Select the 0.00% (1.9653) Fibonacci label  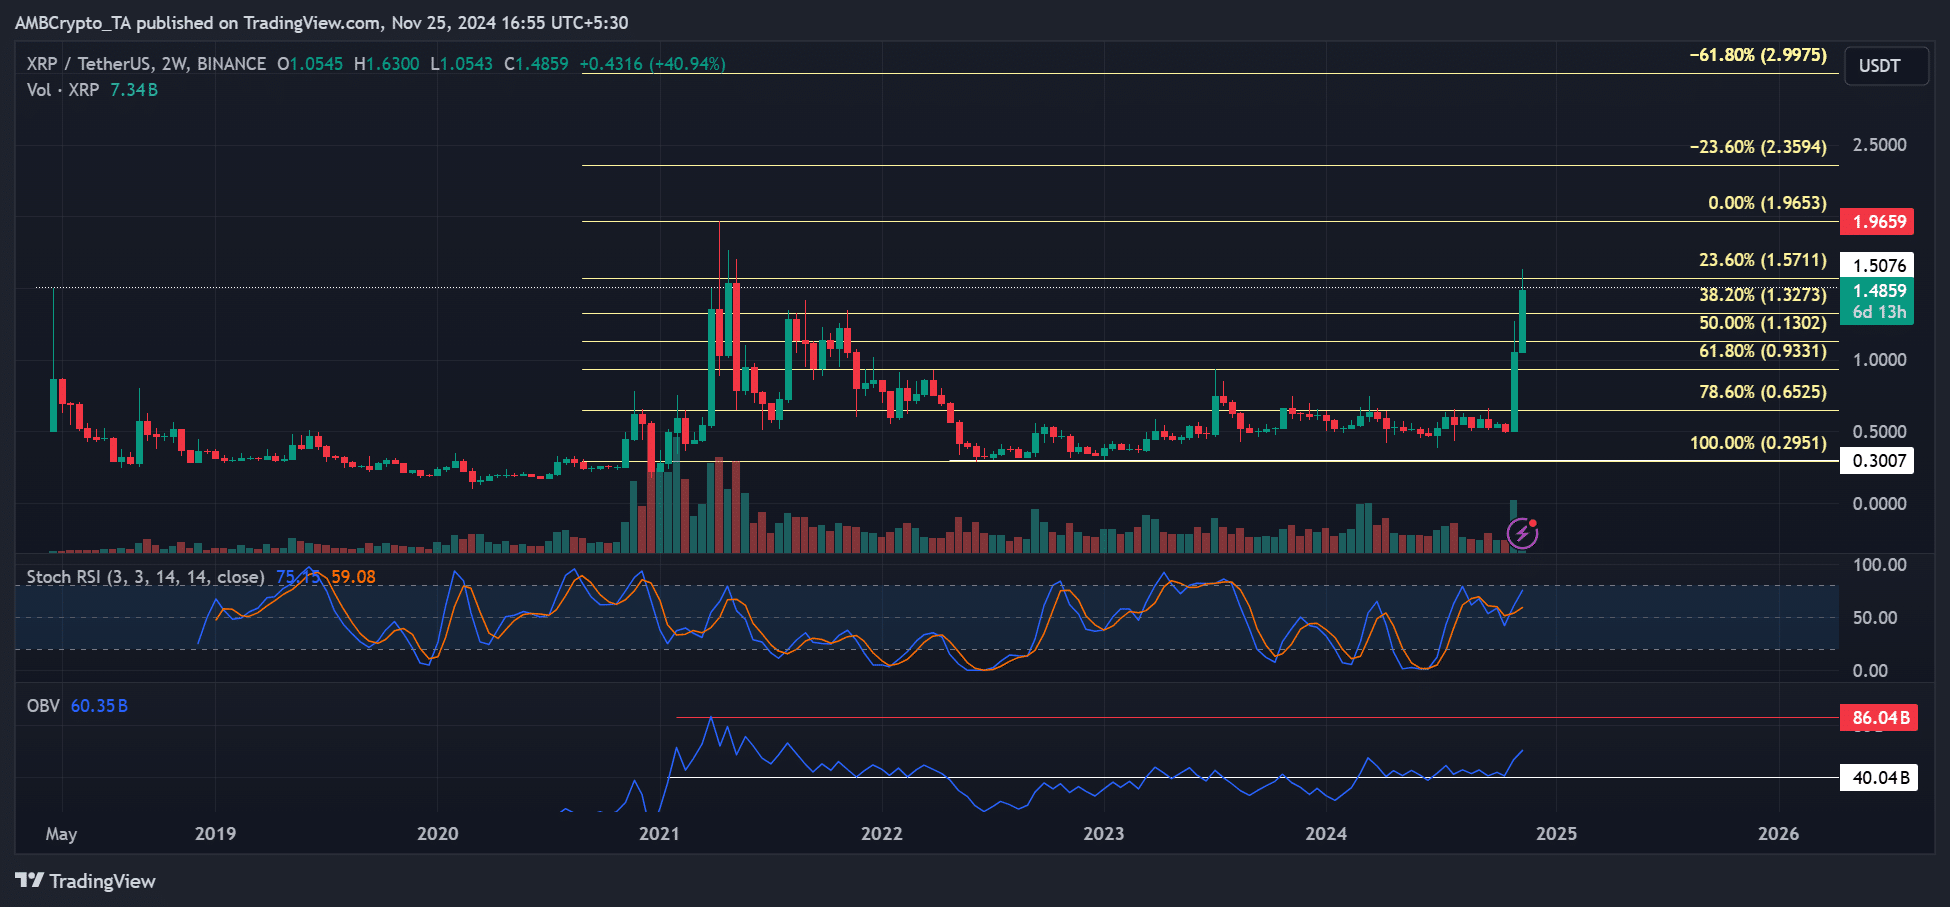[x=1767, y=203]
